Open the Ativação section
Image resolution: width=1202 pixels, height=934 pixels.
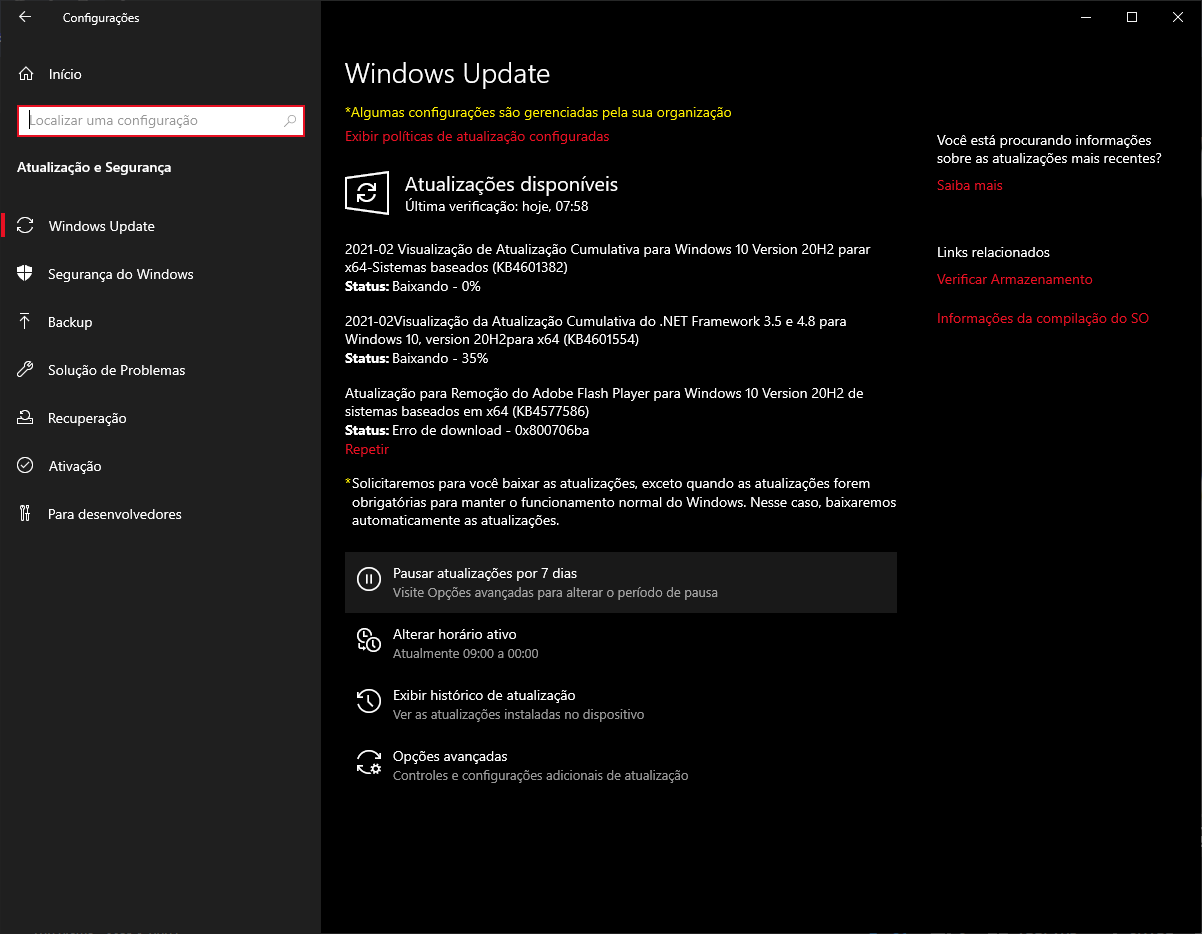(160, 466)
